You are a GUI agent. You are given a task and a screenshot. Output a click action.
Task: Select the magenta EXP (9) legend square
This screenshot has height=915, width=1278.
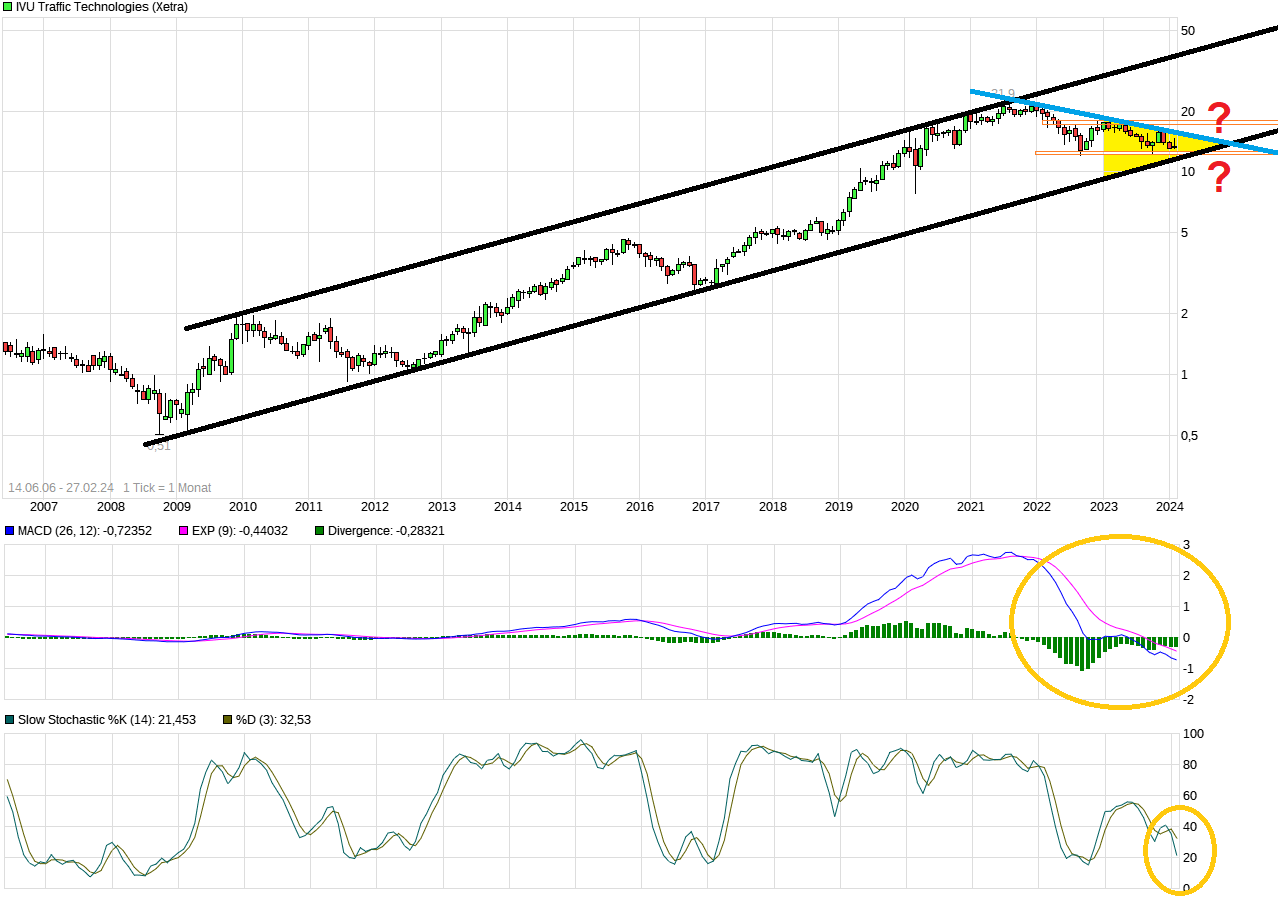coord(183,531)
